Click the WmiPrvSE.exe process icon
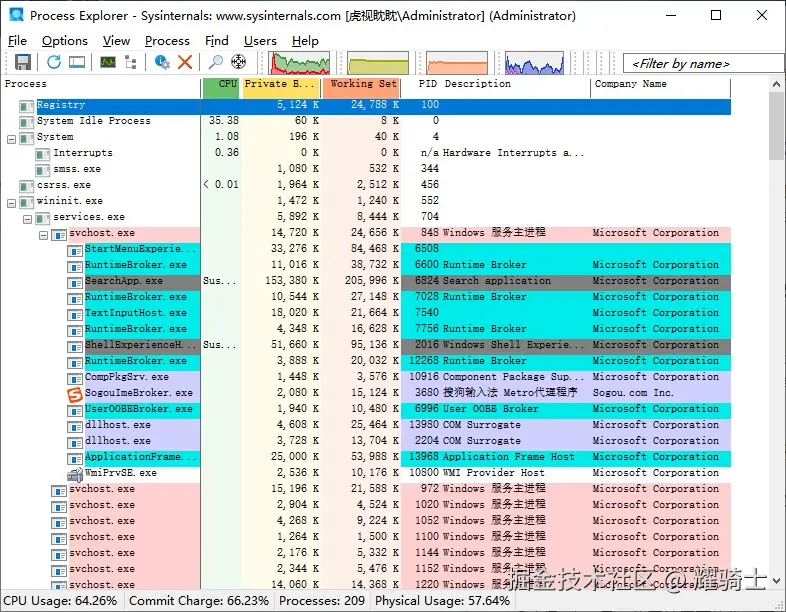786x612 pixels. [x=75, y=474]
